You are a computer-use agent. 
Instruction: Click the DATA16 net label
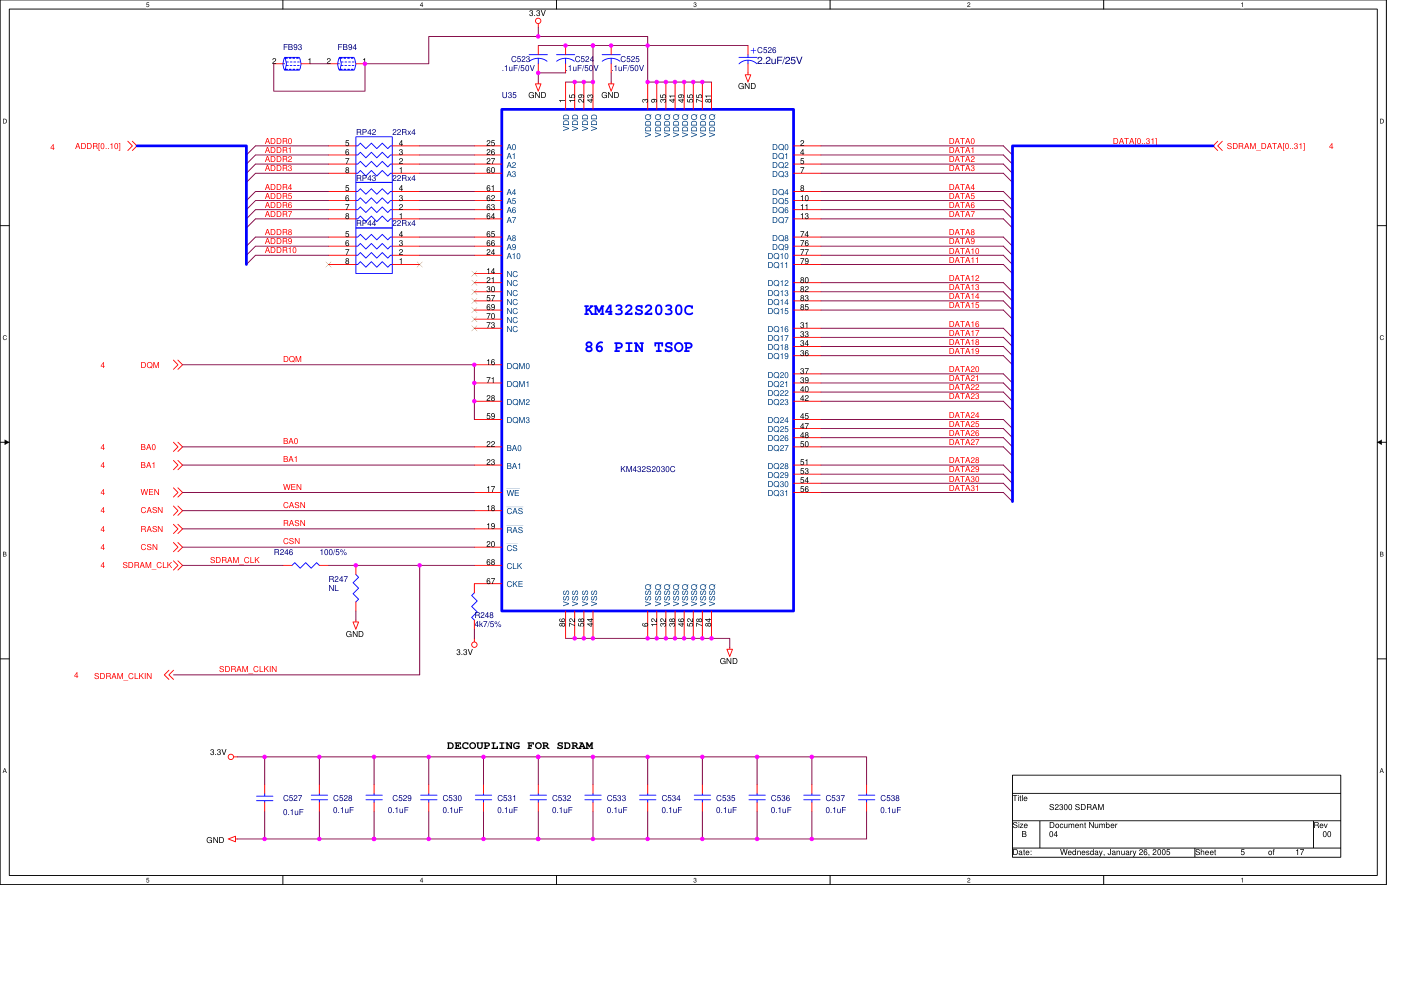pyautogui.click(x=964, y=324)
